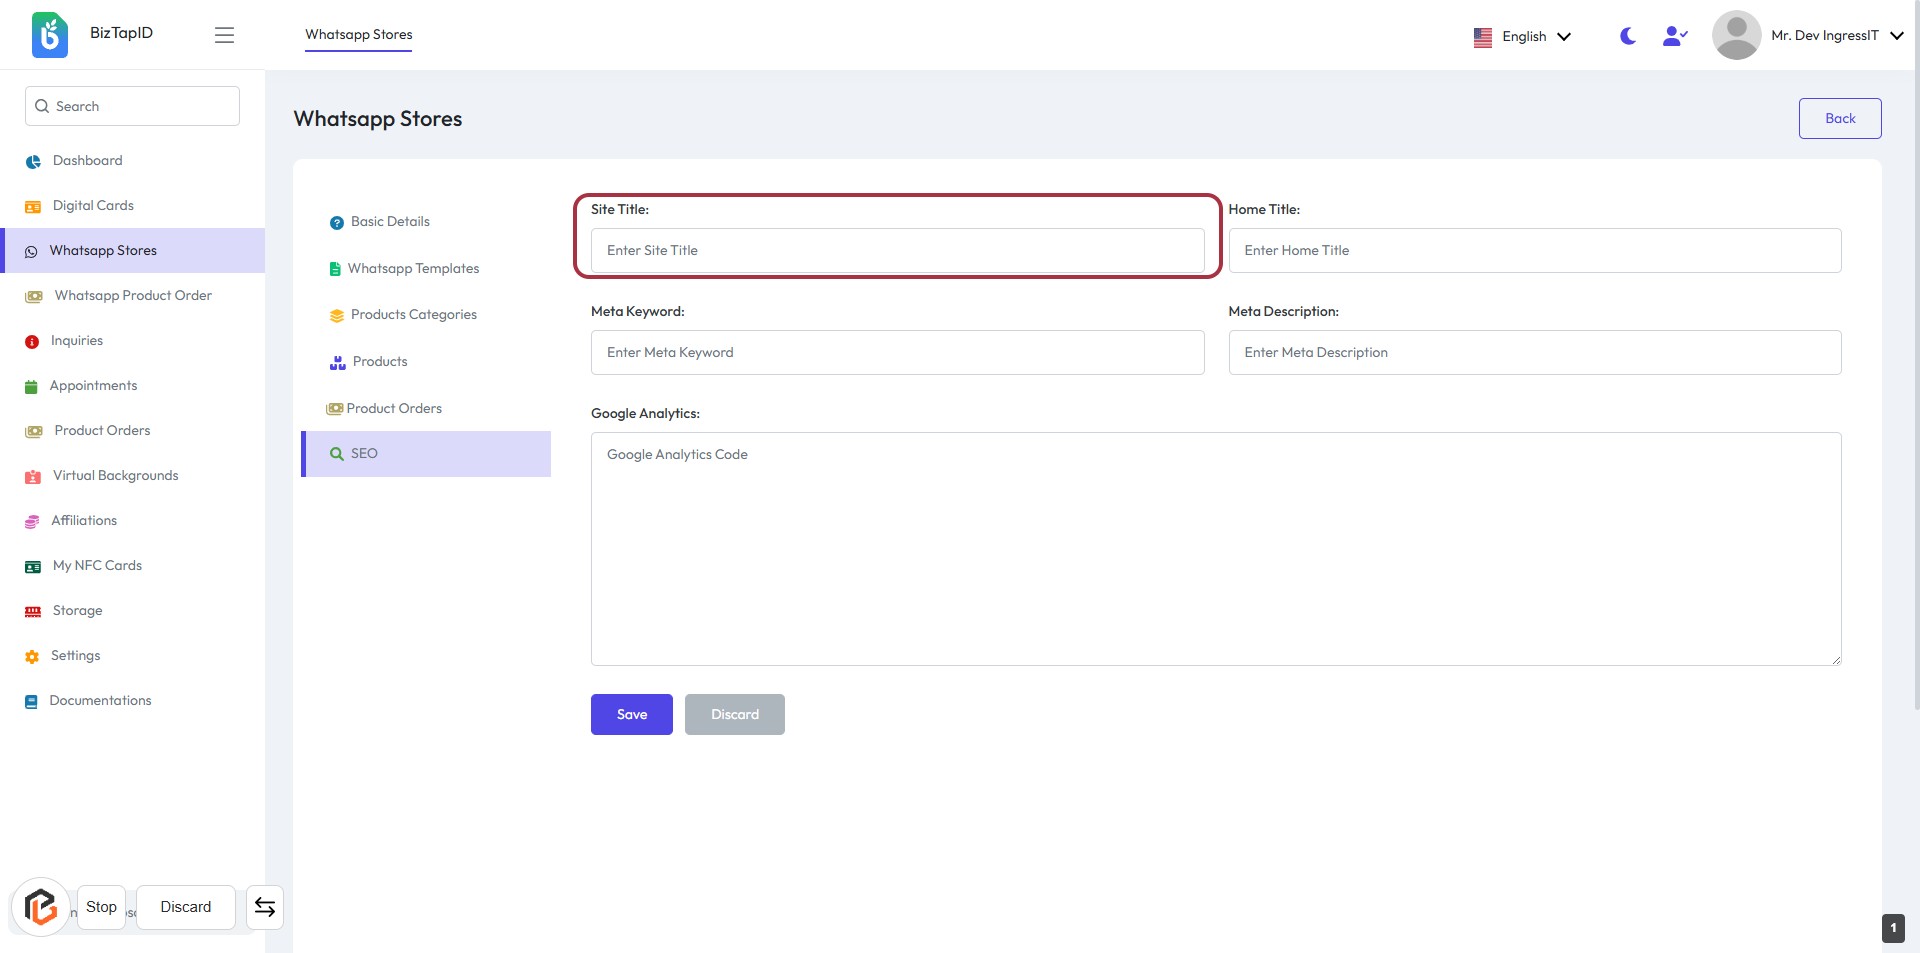Focus the Site Title input field
This screenshot has height=953, width=1920.
coord(897,251)
